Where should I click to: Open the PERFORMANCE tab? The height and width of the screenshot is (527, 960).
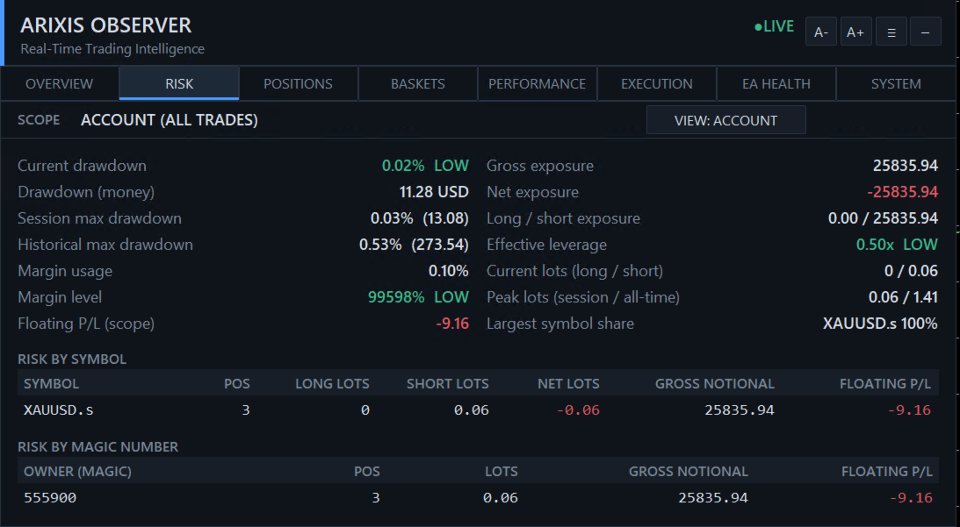(537, 84)
